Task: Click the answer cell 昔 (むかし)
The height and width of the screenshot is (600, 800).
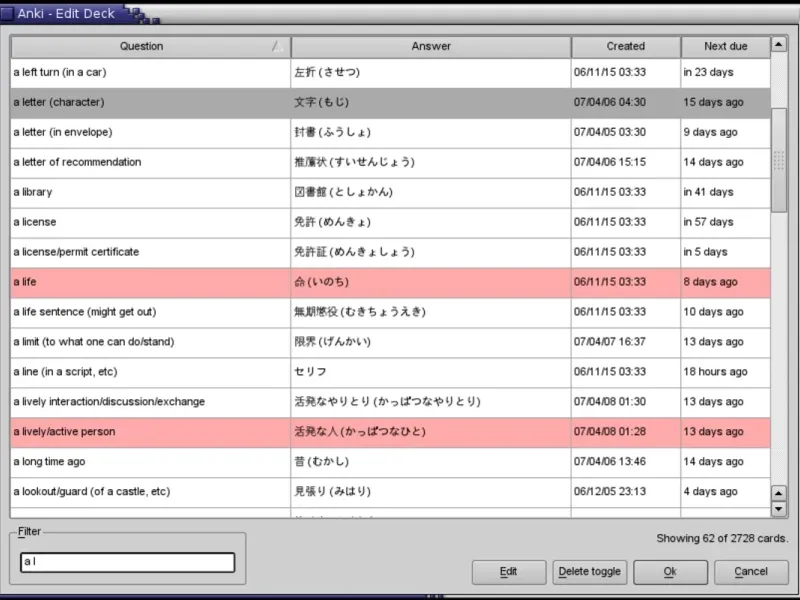Action: coord(431,462)
